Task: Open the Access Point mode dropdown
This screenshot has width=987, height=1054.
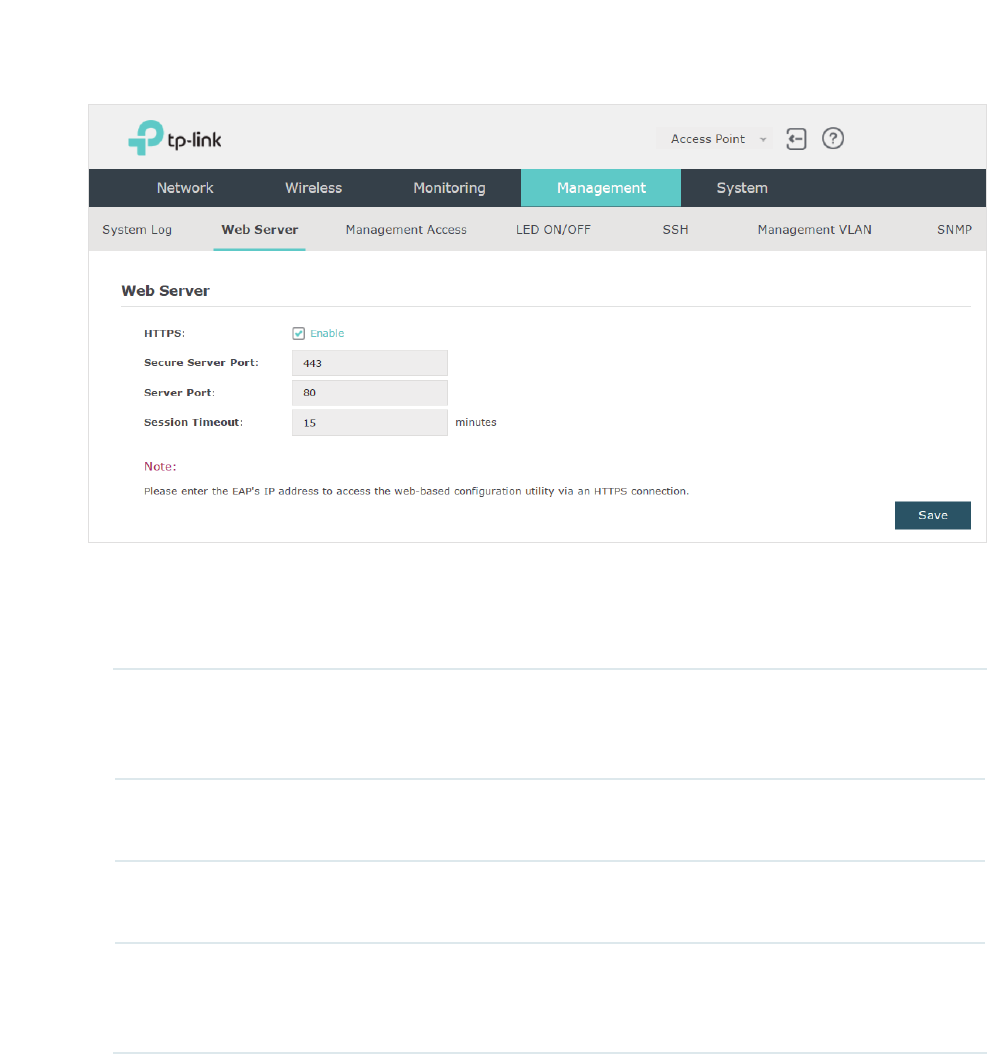Action: [715, 139]
